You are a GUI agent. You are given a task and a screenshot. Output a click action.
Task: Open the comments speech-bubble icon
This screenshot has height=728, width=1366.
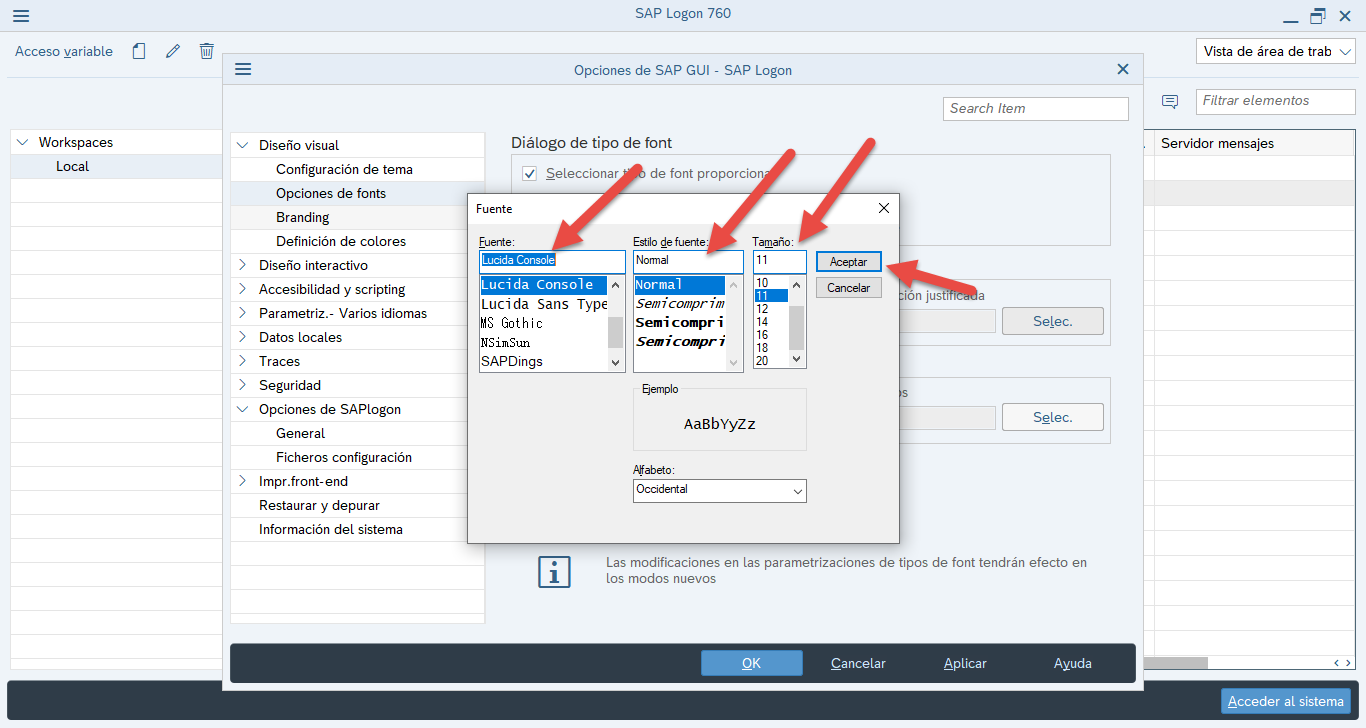[1168, 101]
